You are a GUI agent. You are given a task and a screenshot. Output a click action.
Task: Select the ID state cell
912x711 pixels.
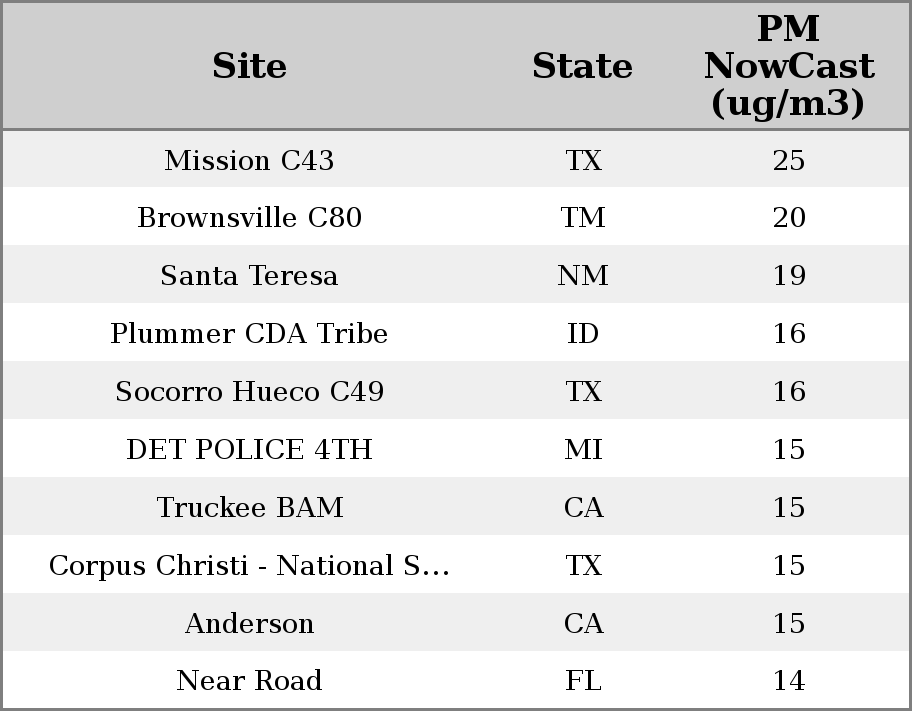(583, 334)
